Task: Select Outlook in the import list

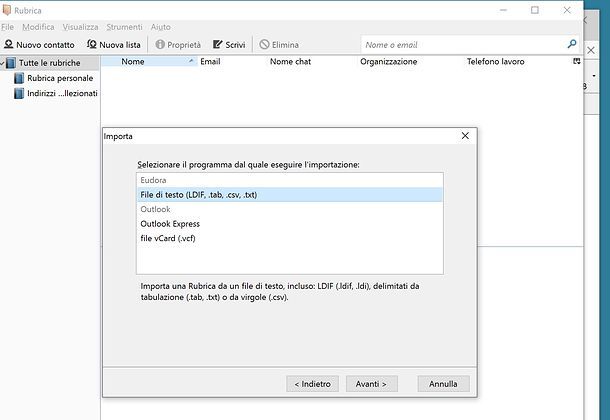Action: (290, 209)
